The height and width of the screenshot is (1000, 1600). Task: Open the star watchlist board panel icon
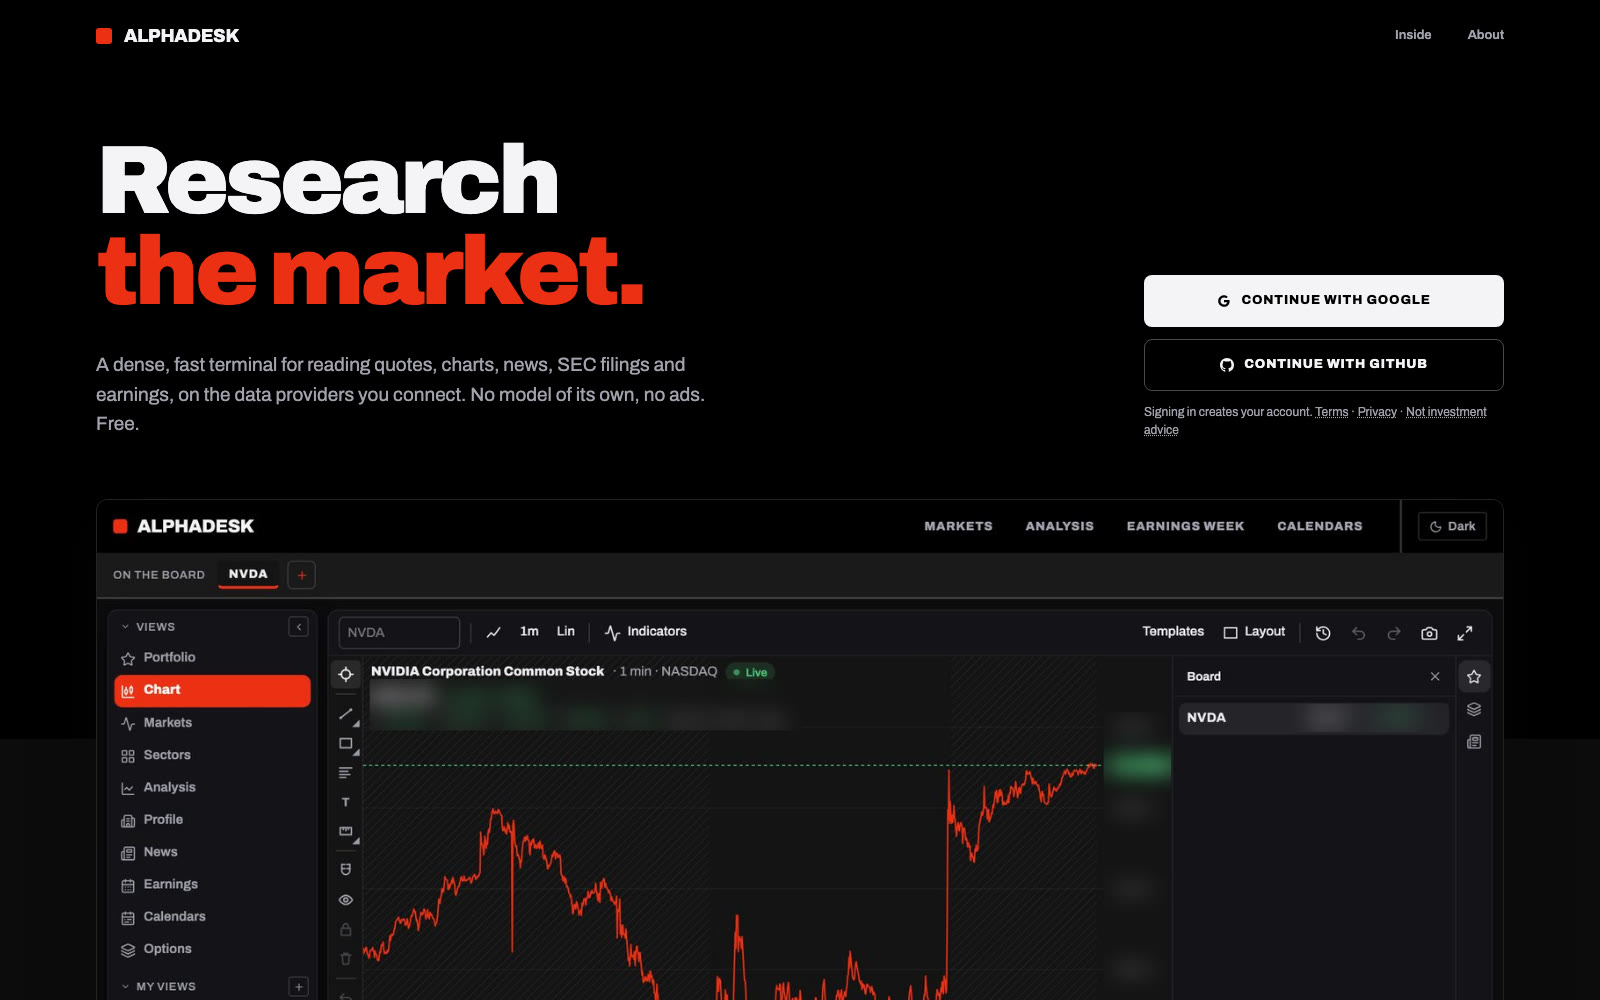tap(1474, 677)
